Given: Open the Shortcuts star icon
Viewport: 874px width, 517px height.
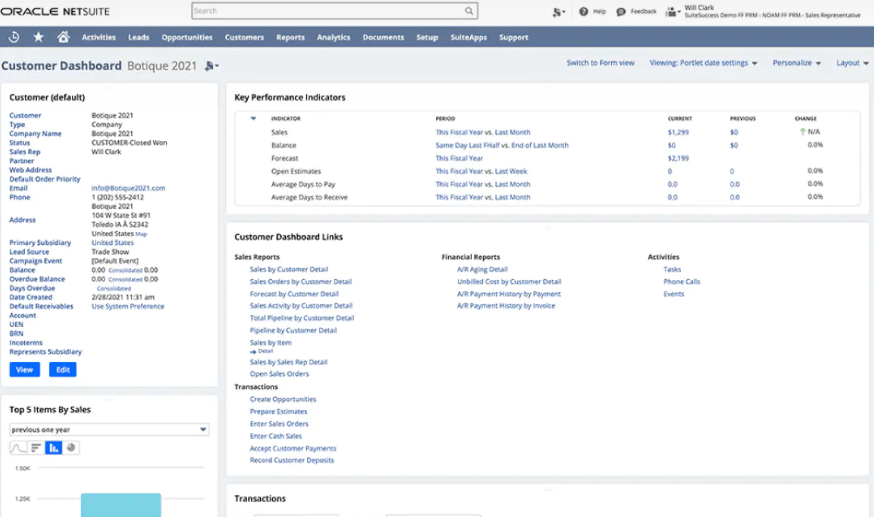Looking at the screenshot, I should (x=38, y=37).
